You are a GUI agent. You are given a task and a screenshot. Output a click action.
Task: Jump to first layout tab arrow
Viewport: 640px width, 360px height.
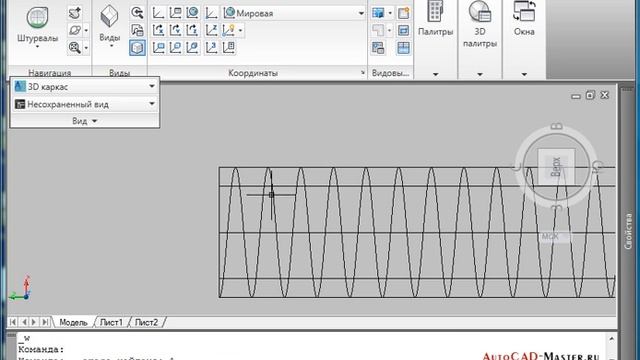pos(13,322)
